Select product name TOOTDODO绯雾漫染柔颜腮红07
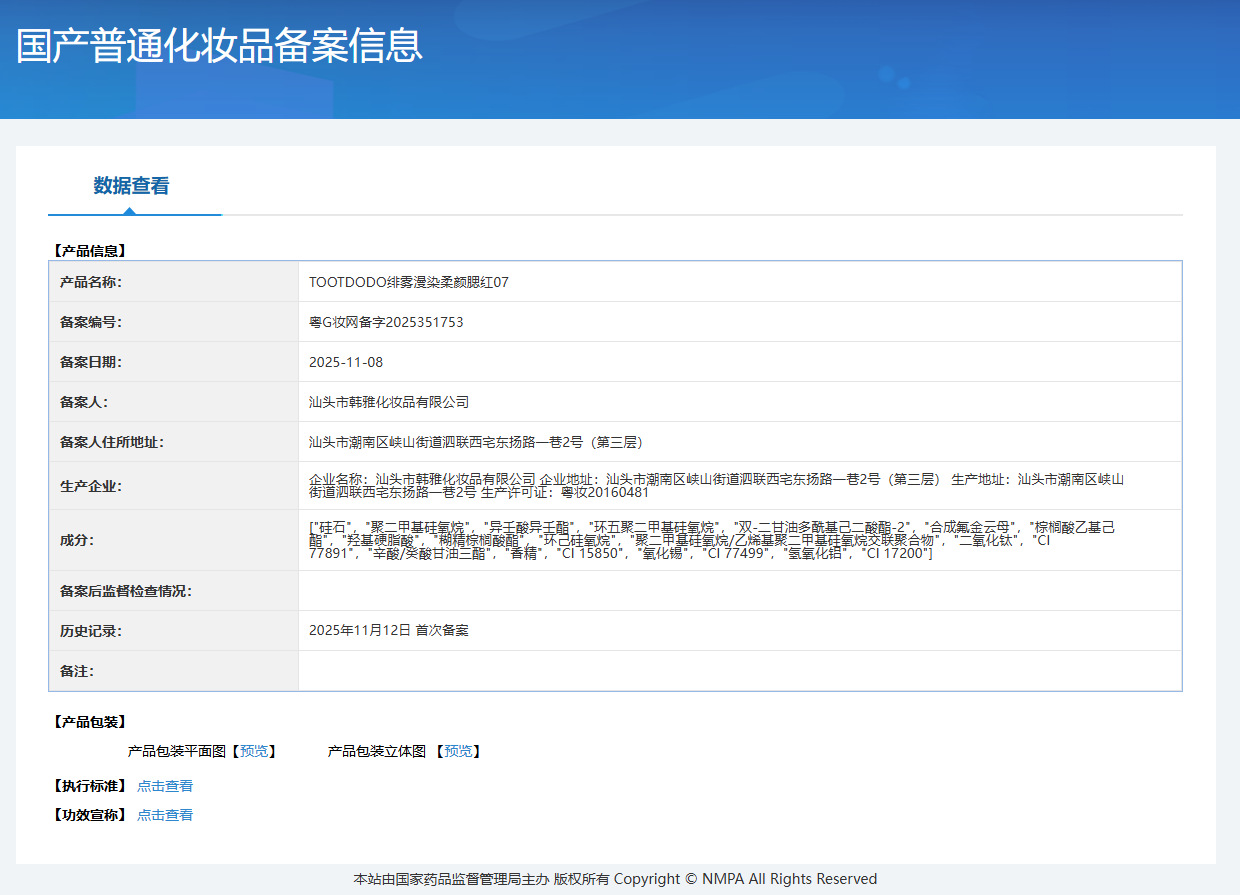 [x=409, y=282]
